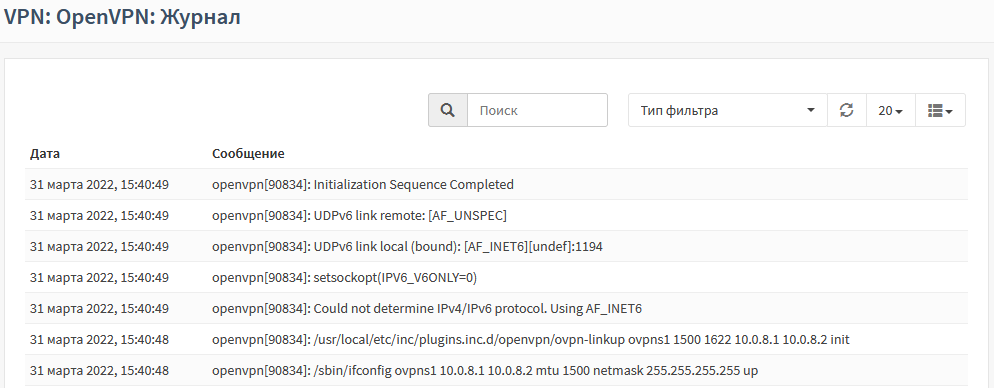Click the date of ovpn-linkup row
This screenshot has height=388, width=994.
click(100, 340)
